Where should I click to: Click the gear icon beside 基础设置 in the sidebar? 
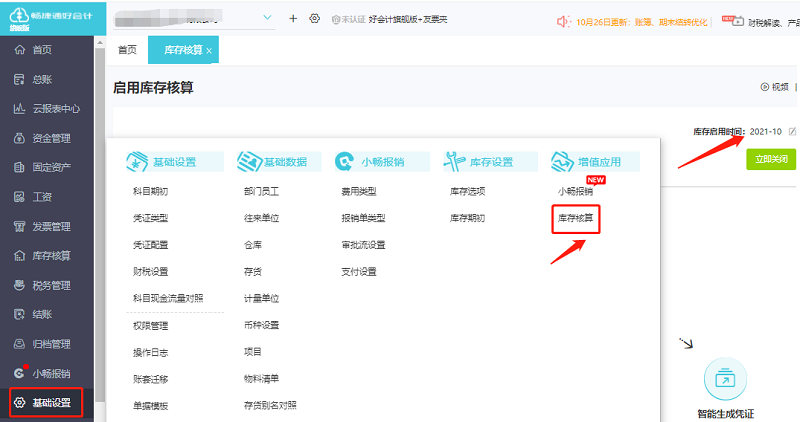[19, 403]
